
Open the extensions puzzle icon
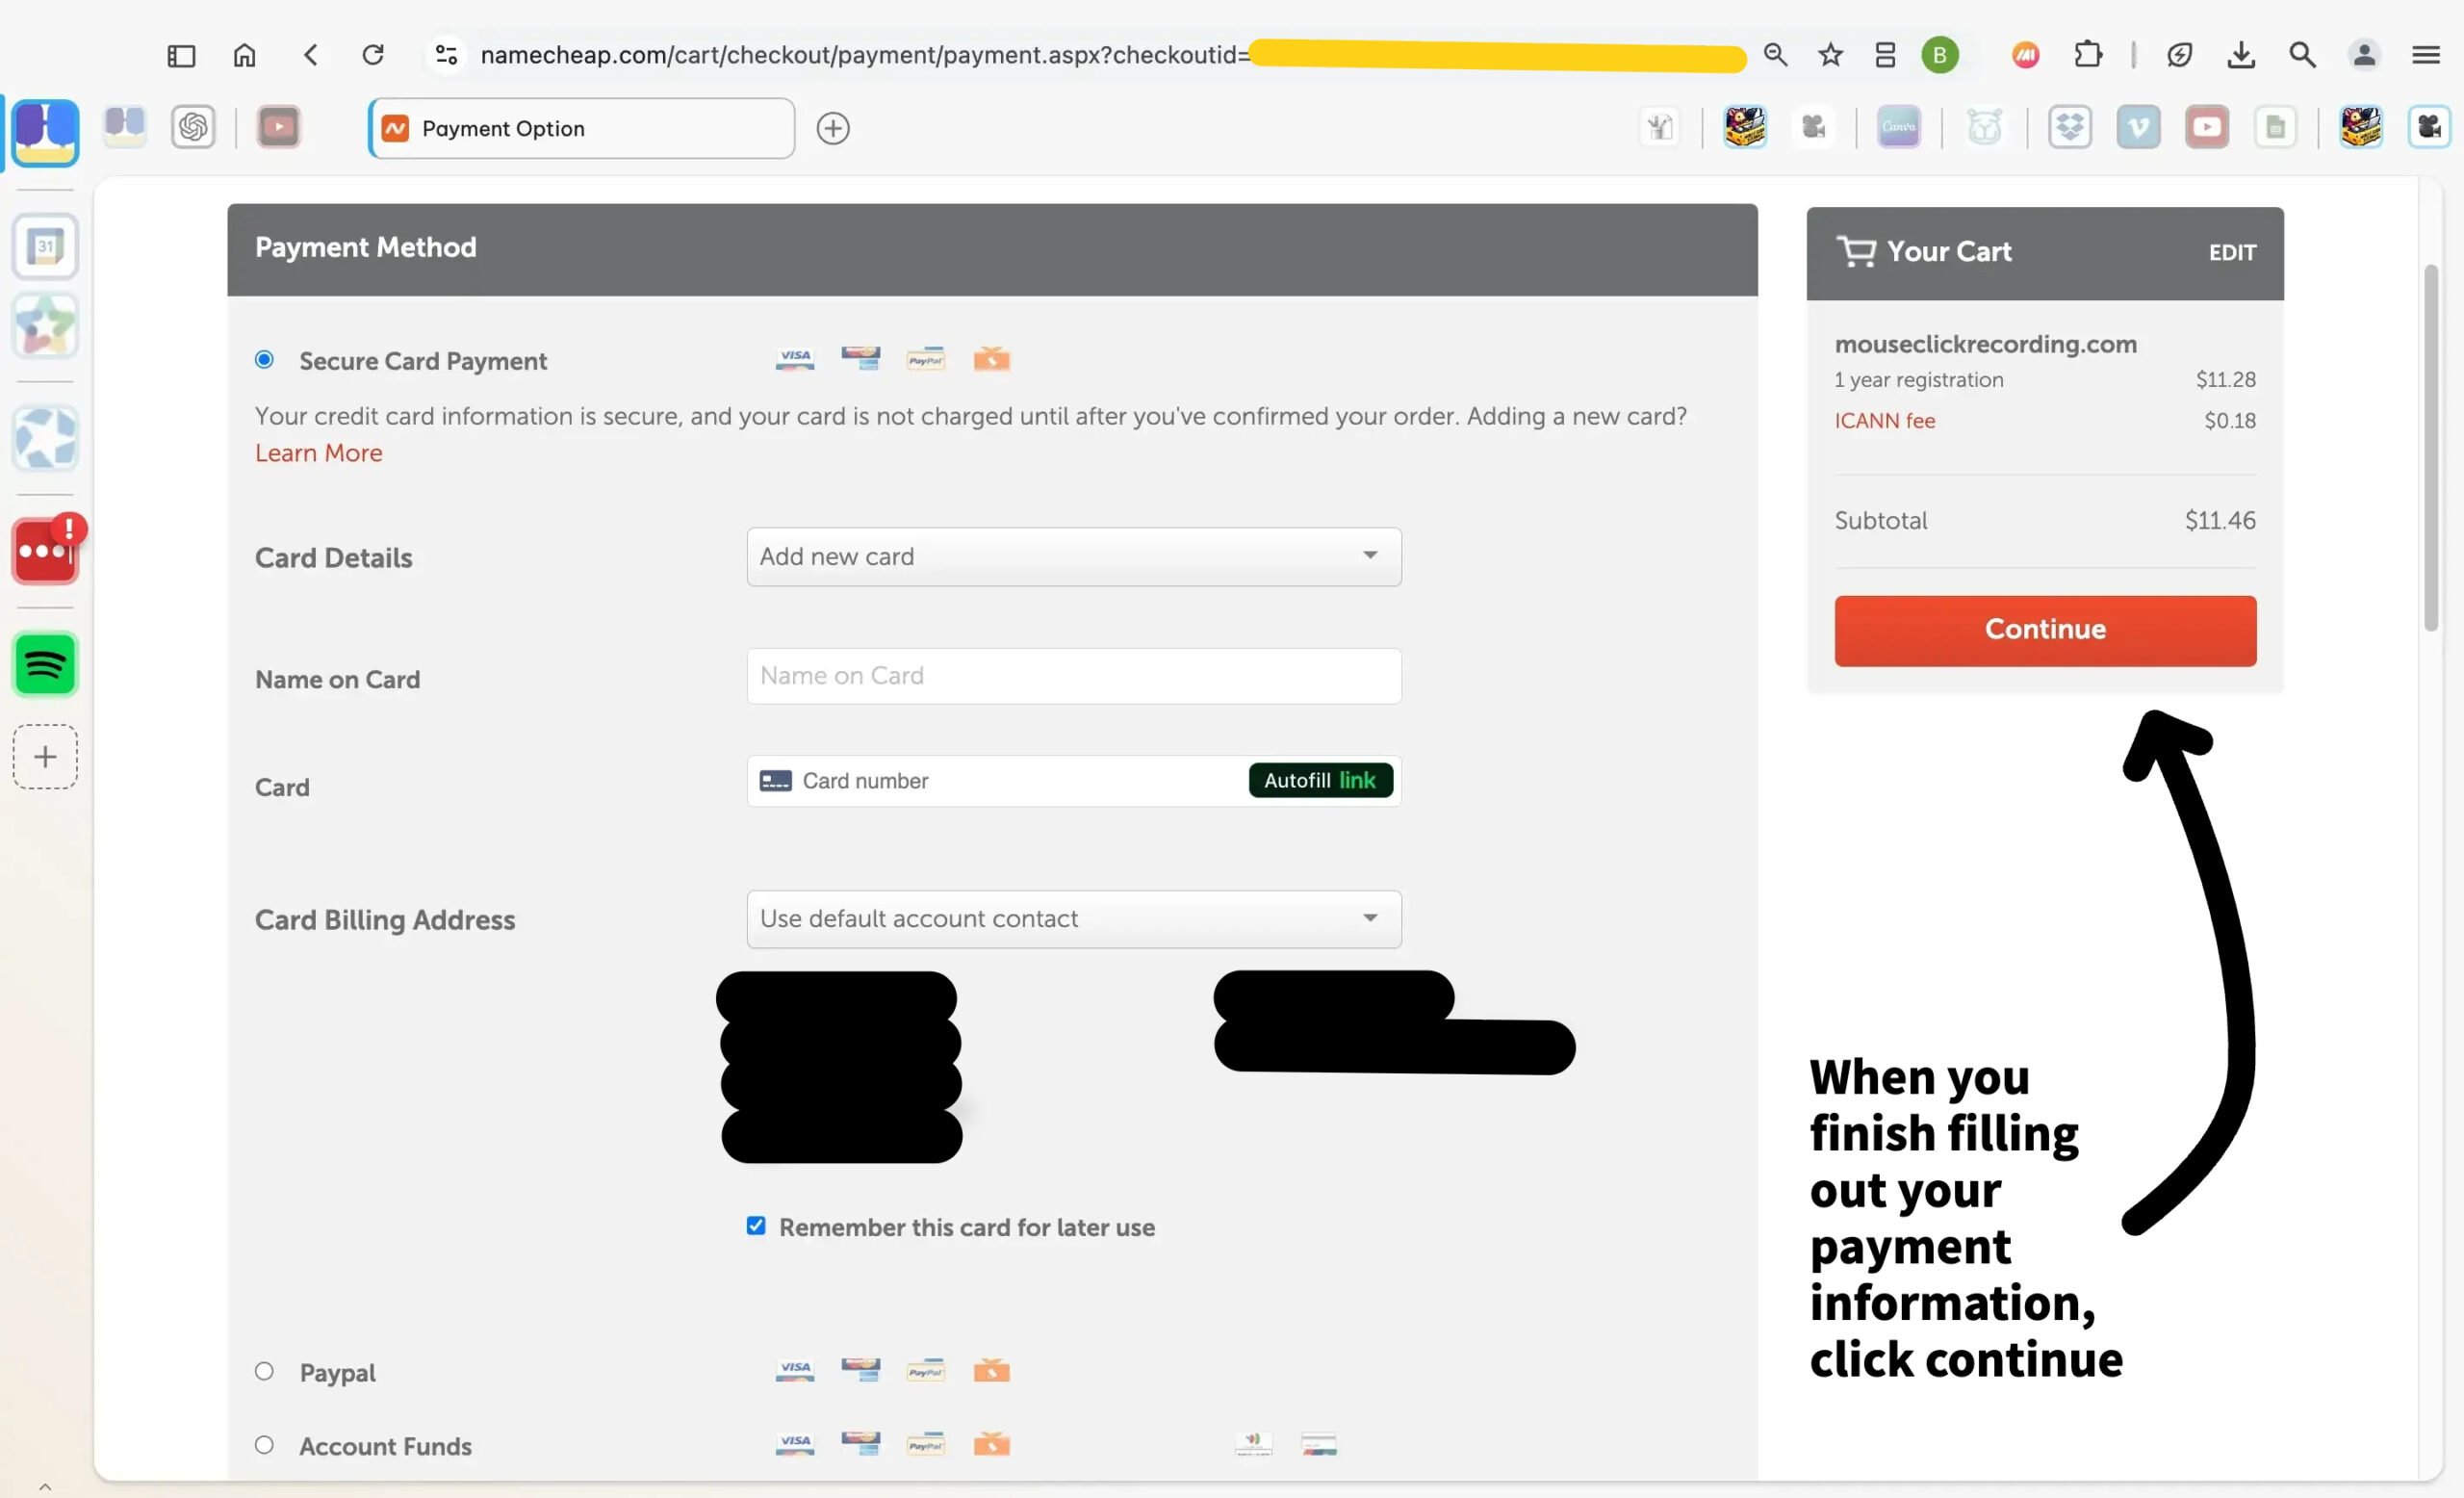coord(2088,55)
